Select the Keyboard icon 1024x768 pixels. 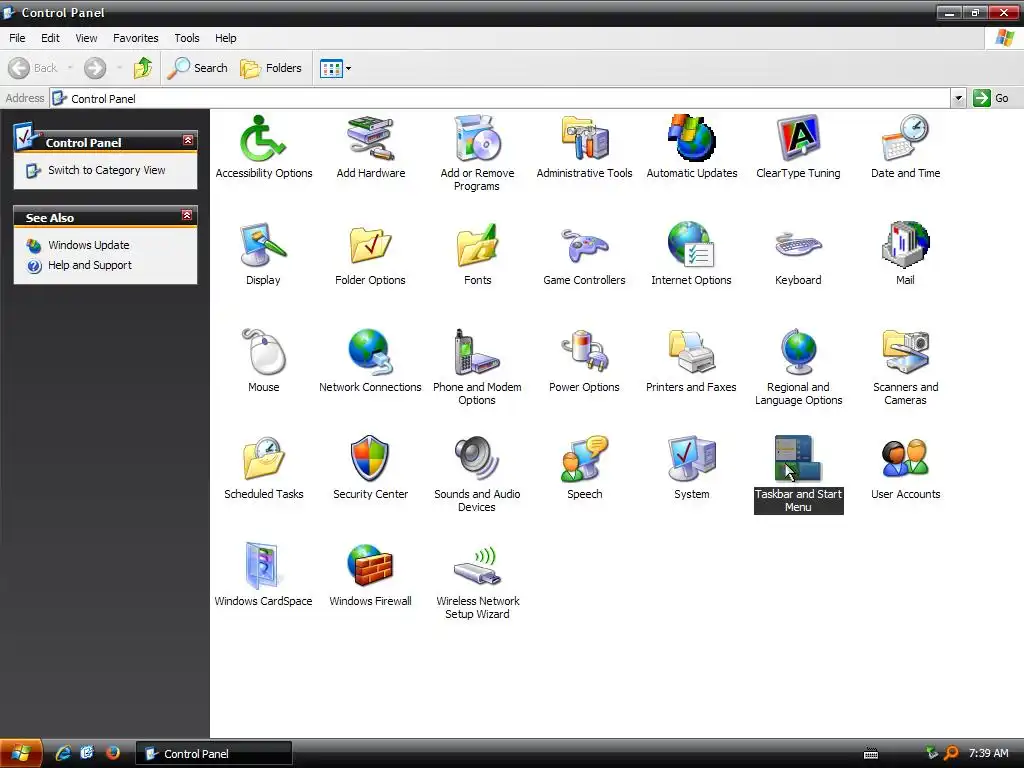click(x=798, y=246)
